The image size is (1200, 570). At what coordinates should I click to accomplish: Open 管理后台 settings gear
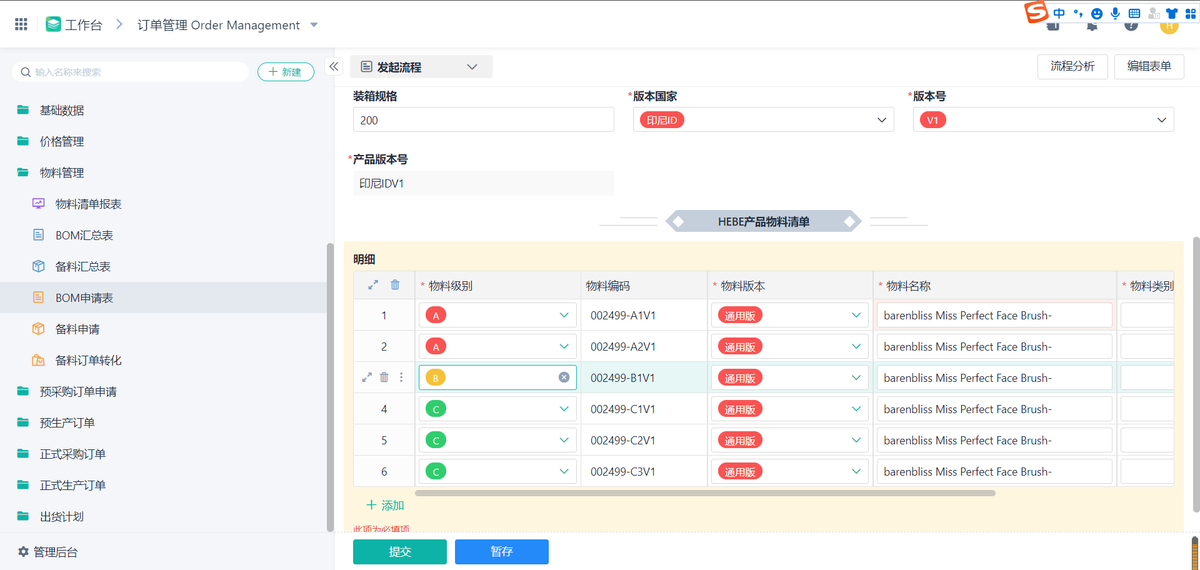point(24,552)
